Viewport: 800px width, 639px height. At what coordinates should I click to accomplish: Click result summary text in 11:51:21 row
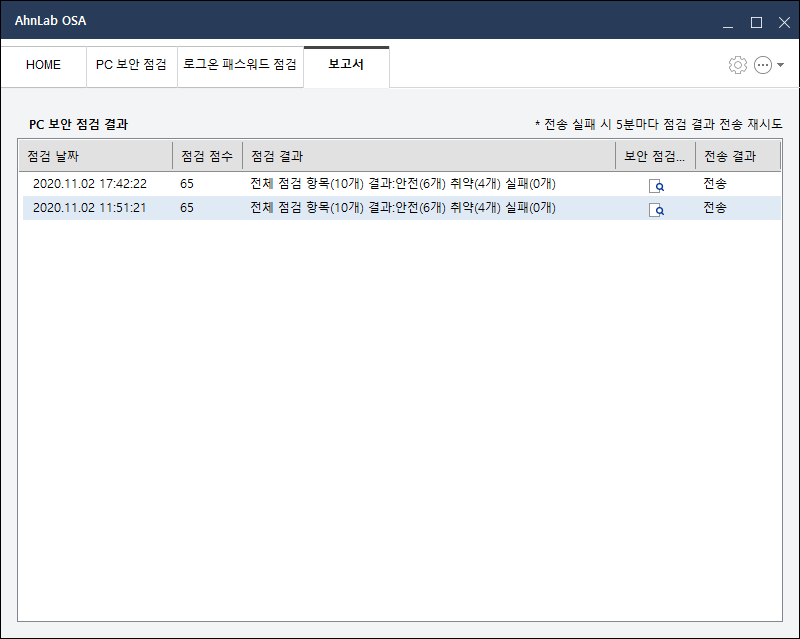(x=403, y=208)
